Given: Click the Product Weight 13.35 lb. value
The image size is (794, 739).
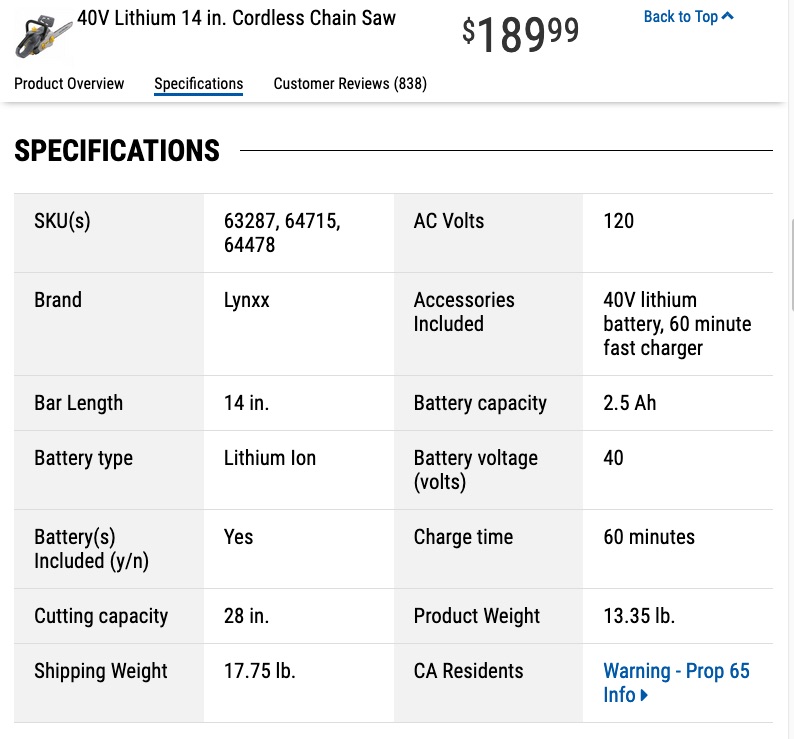Looking at the screenshot, I should pyautogui.click(x=639, y=616).
